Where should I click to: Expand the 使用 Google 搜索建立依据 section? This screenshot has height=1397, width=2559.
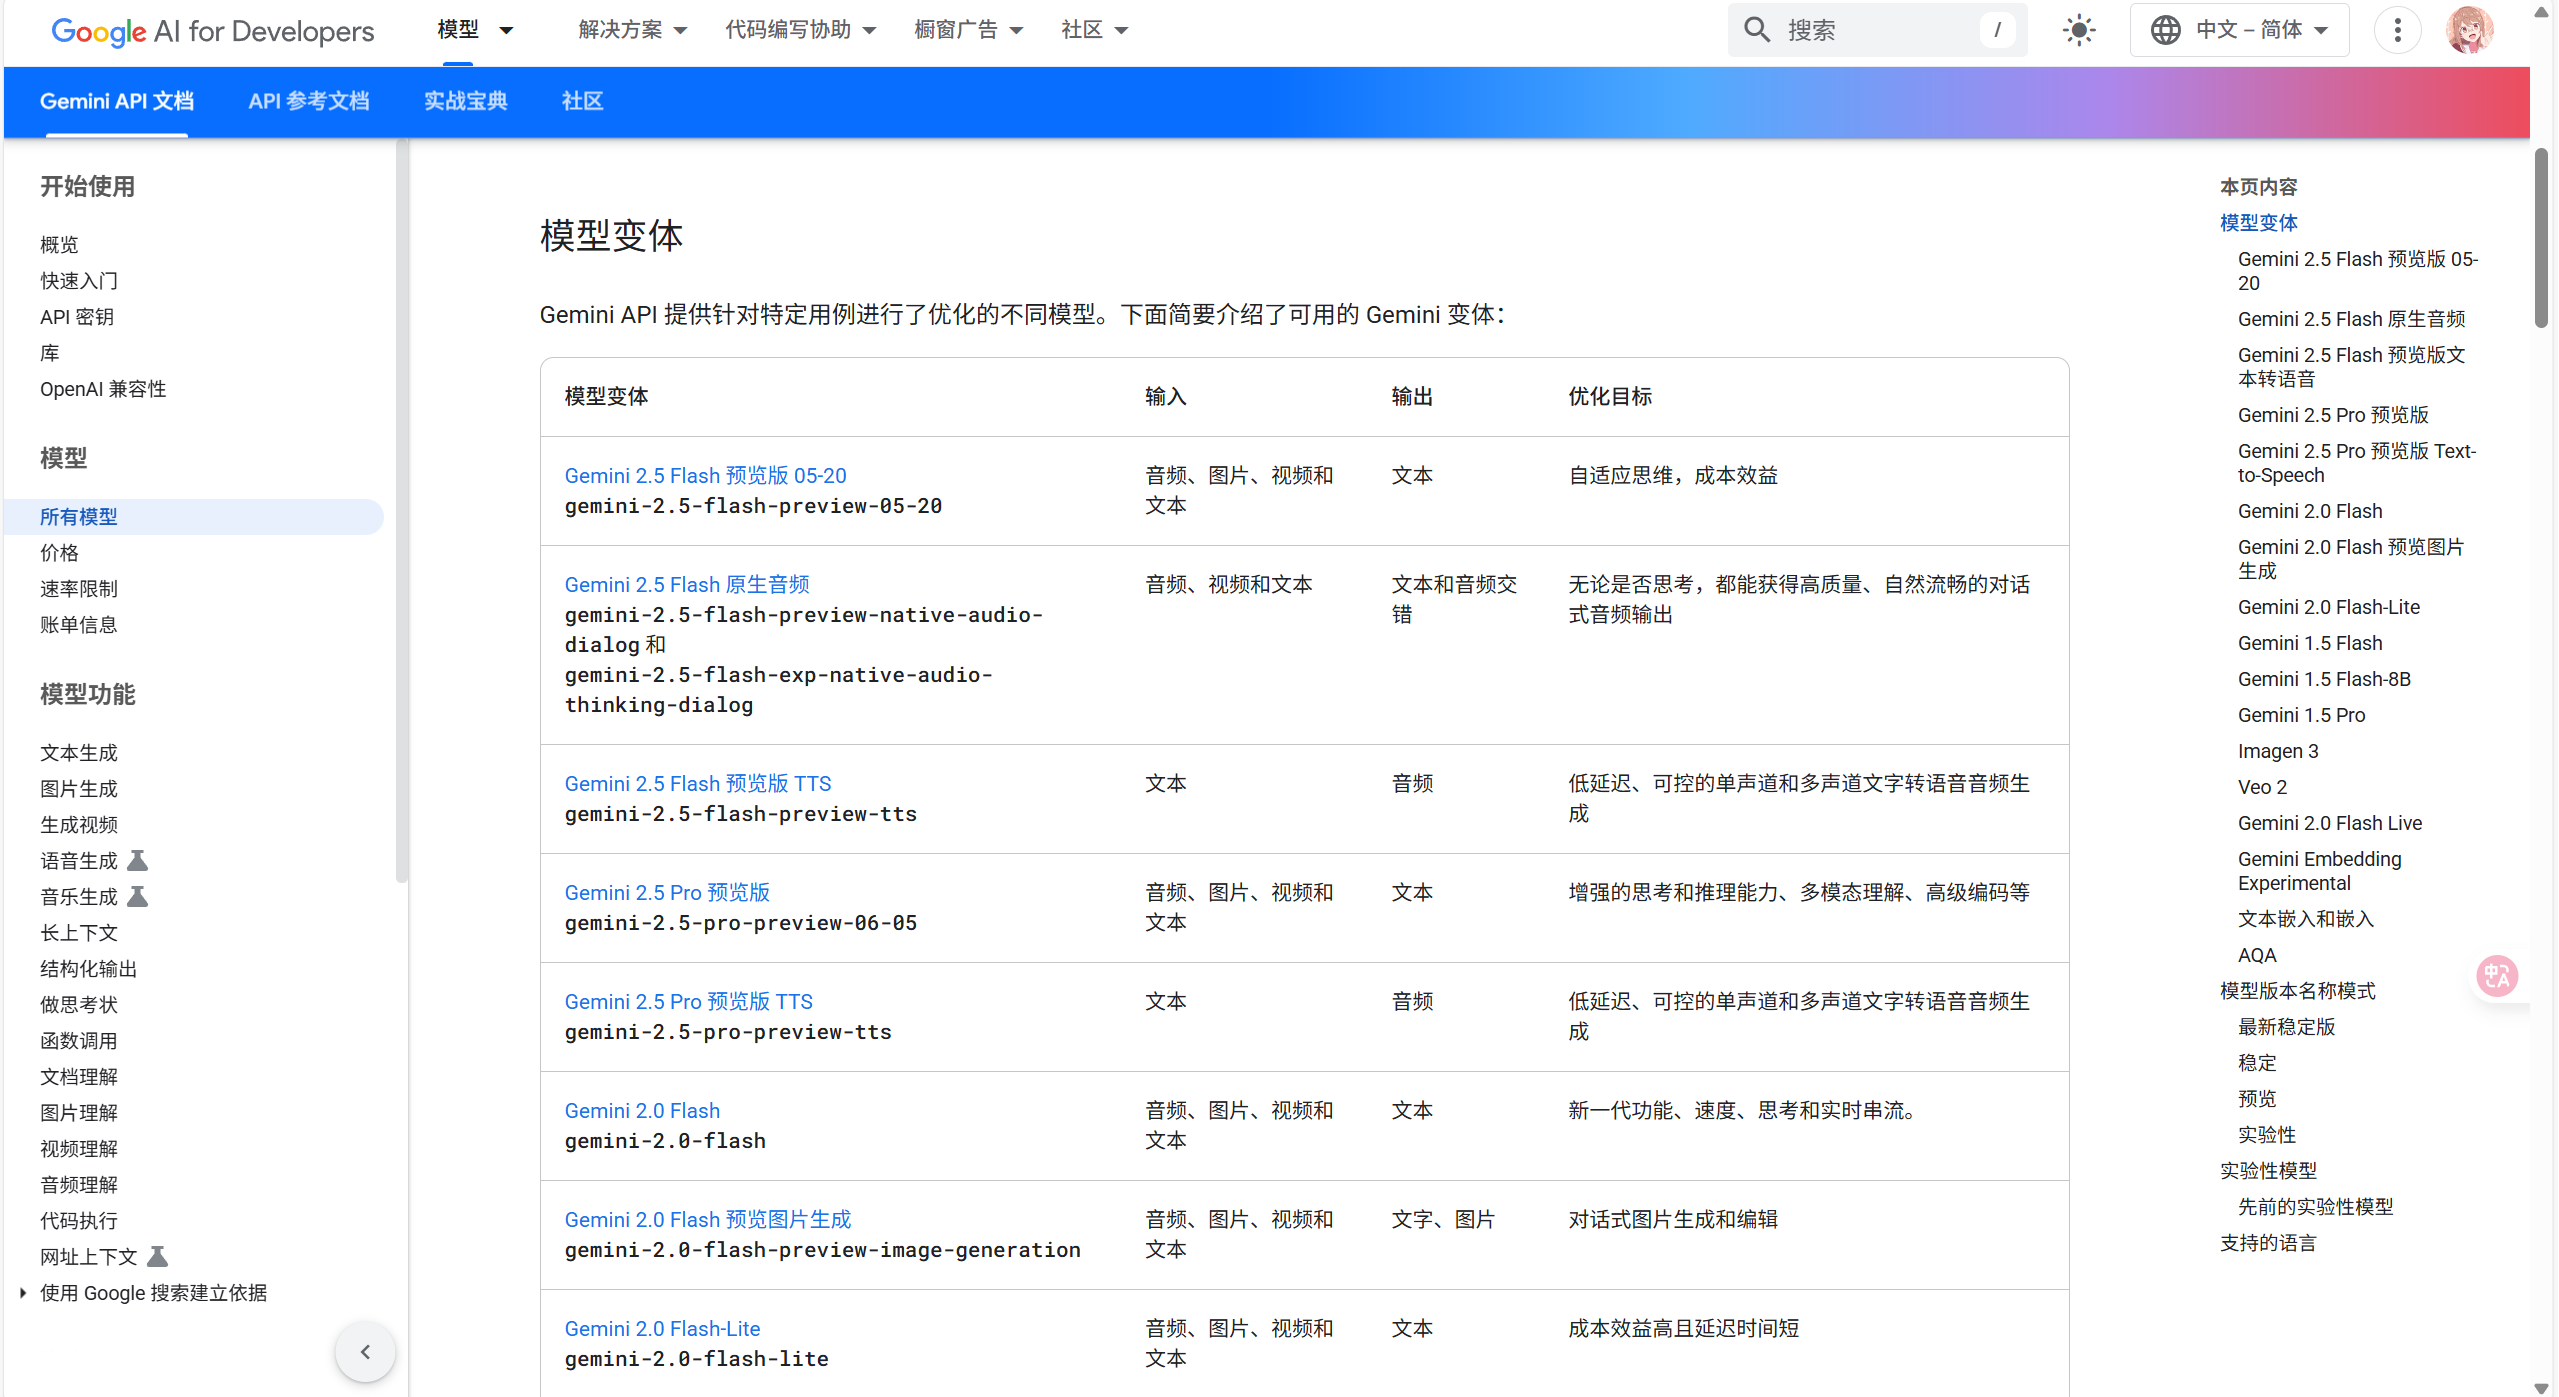(x=23, y=1292)
